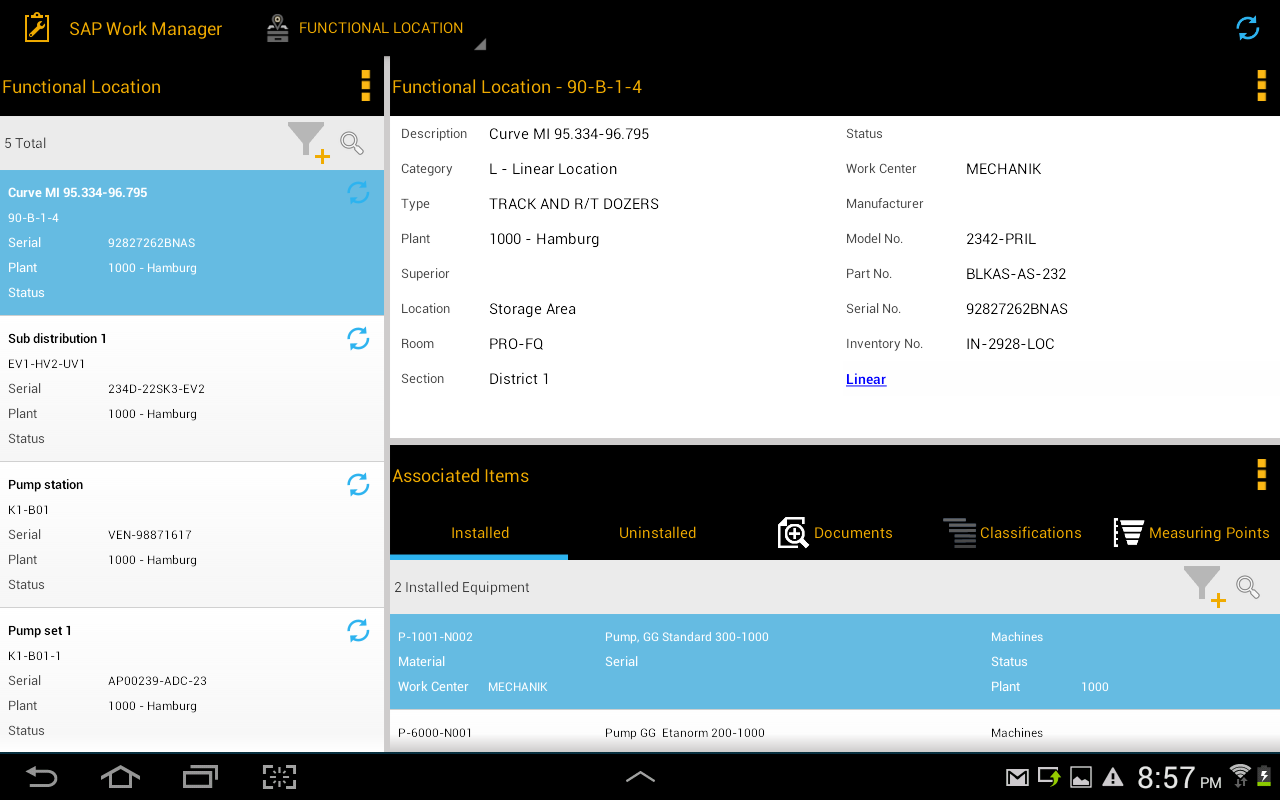Refresh the Sub distribution 1 entry
This screenshot has height=800, width=1280.
tap(358, 338)
